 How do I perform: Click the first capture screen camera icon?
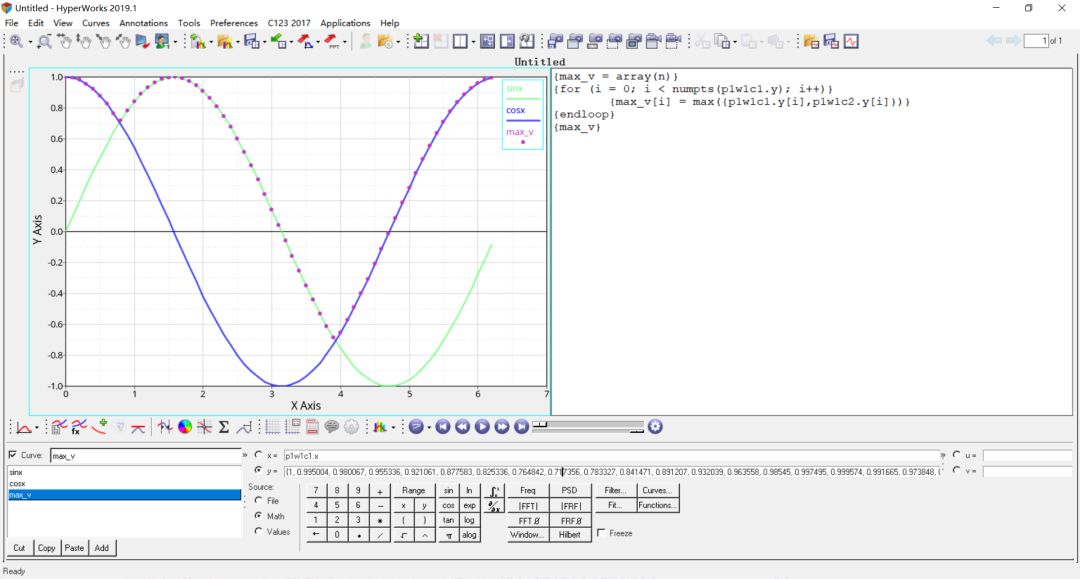(555, 41)
